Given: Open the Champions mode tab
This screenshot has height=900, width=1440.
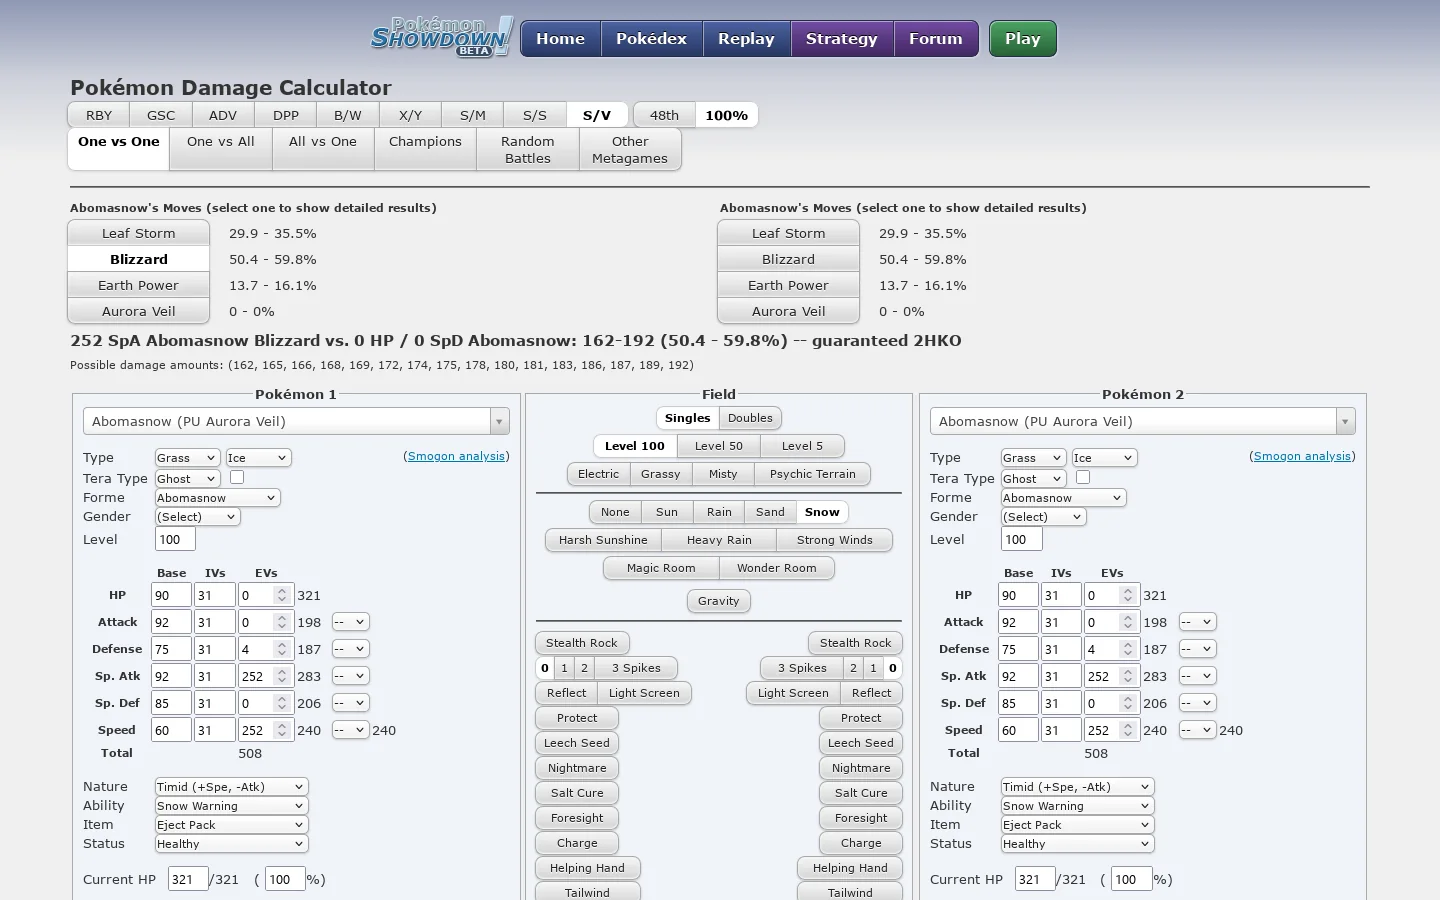Looking at the screenshot, I should click(x=425, y=149).
